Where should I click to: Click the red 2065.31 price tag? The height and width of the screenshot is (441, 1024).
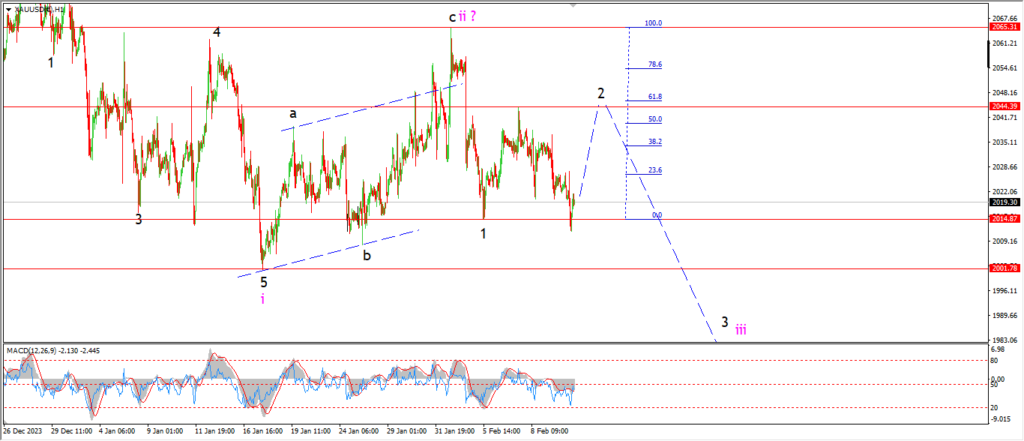click(1003, 28)
